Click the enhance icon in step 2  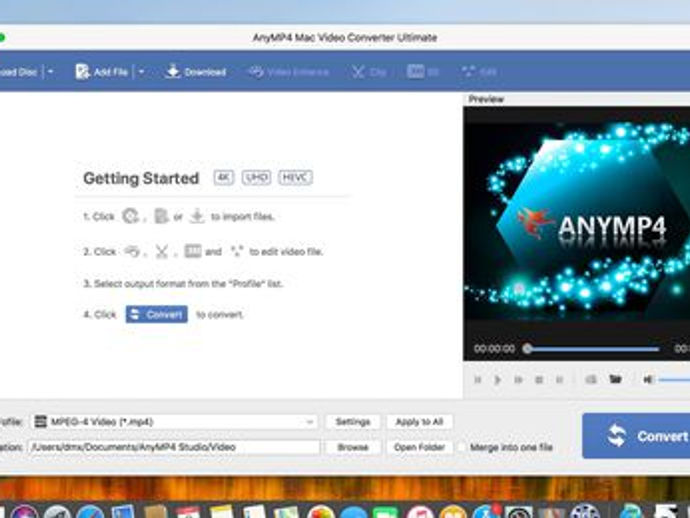tap(132, 251)
